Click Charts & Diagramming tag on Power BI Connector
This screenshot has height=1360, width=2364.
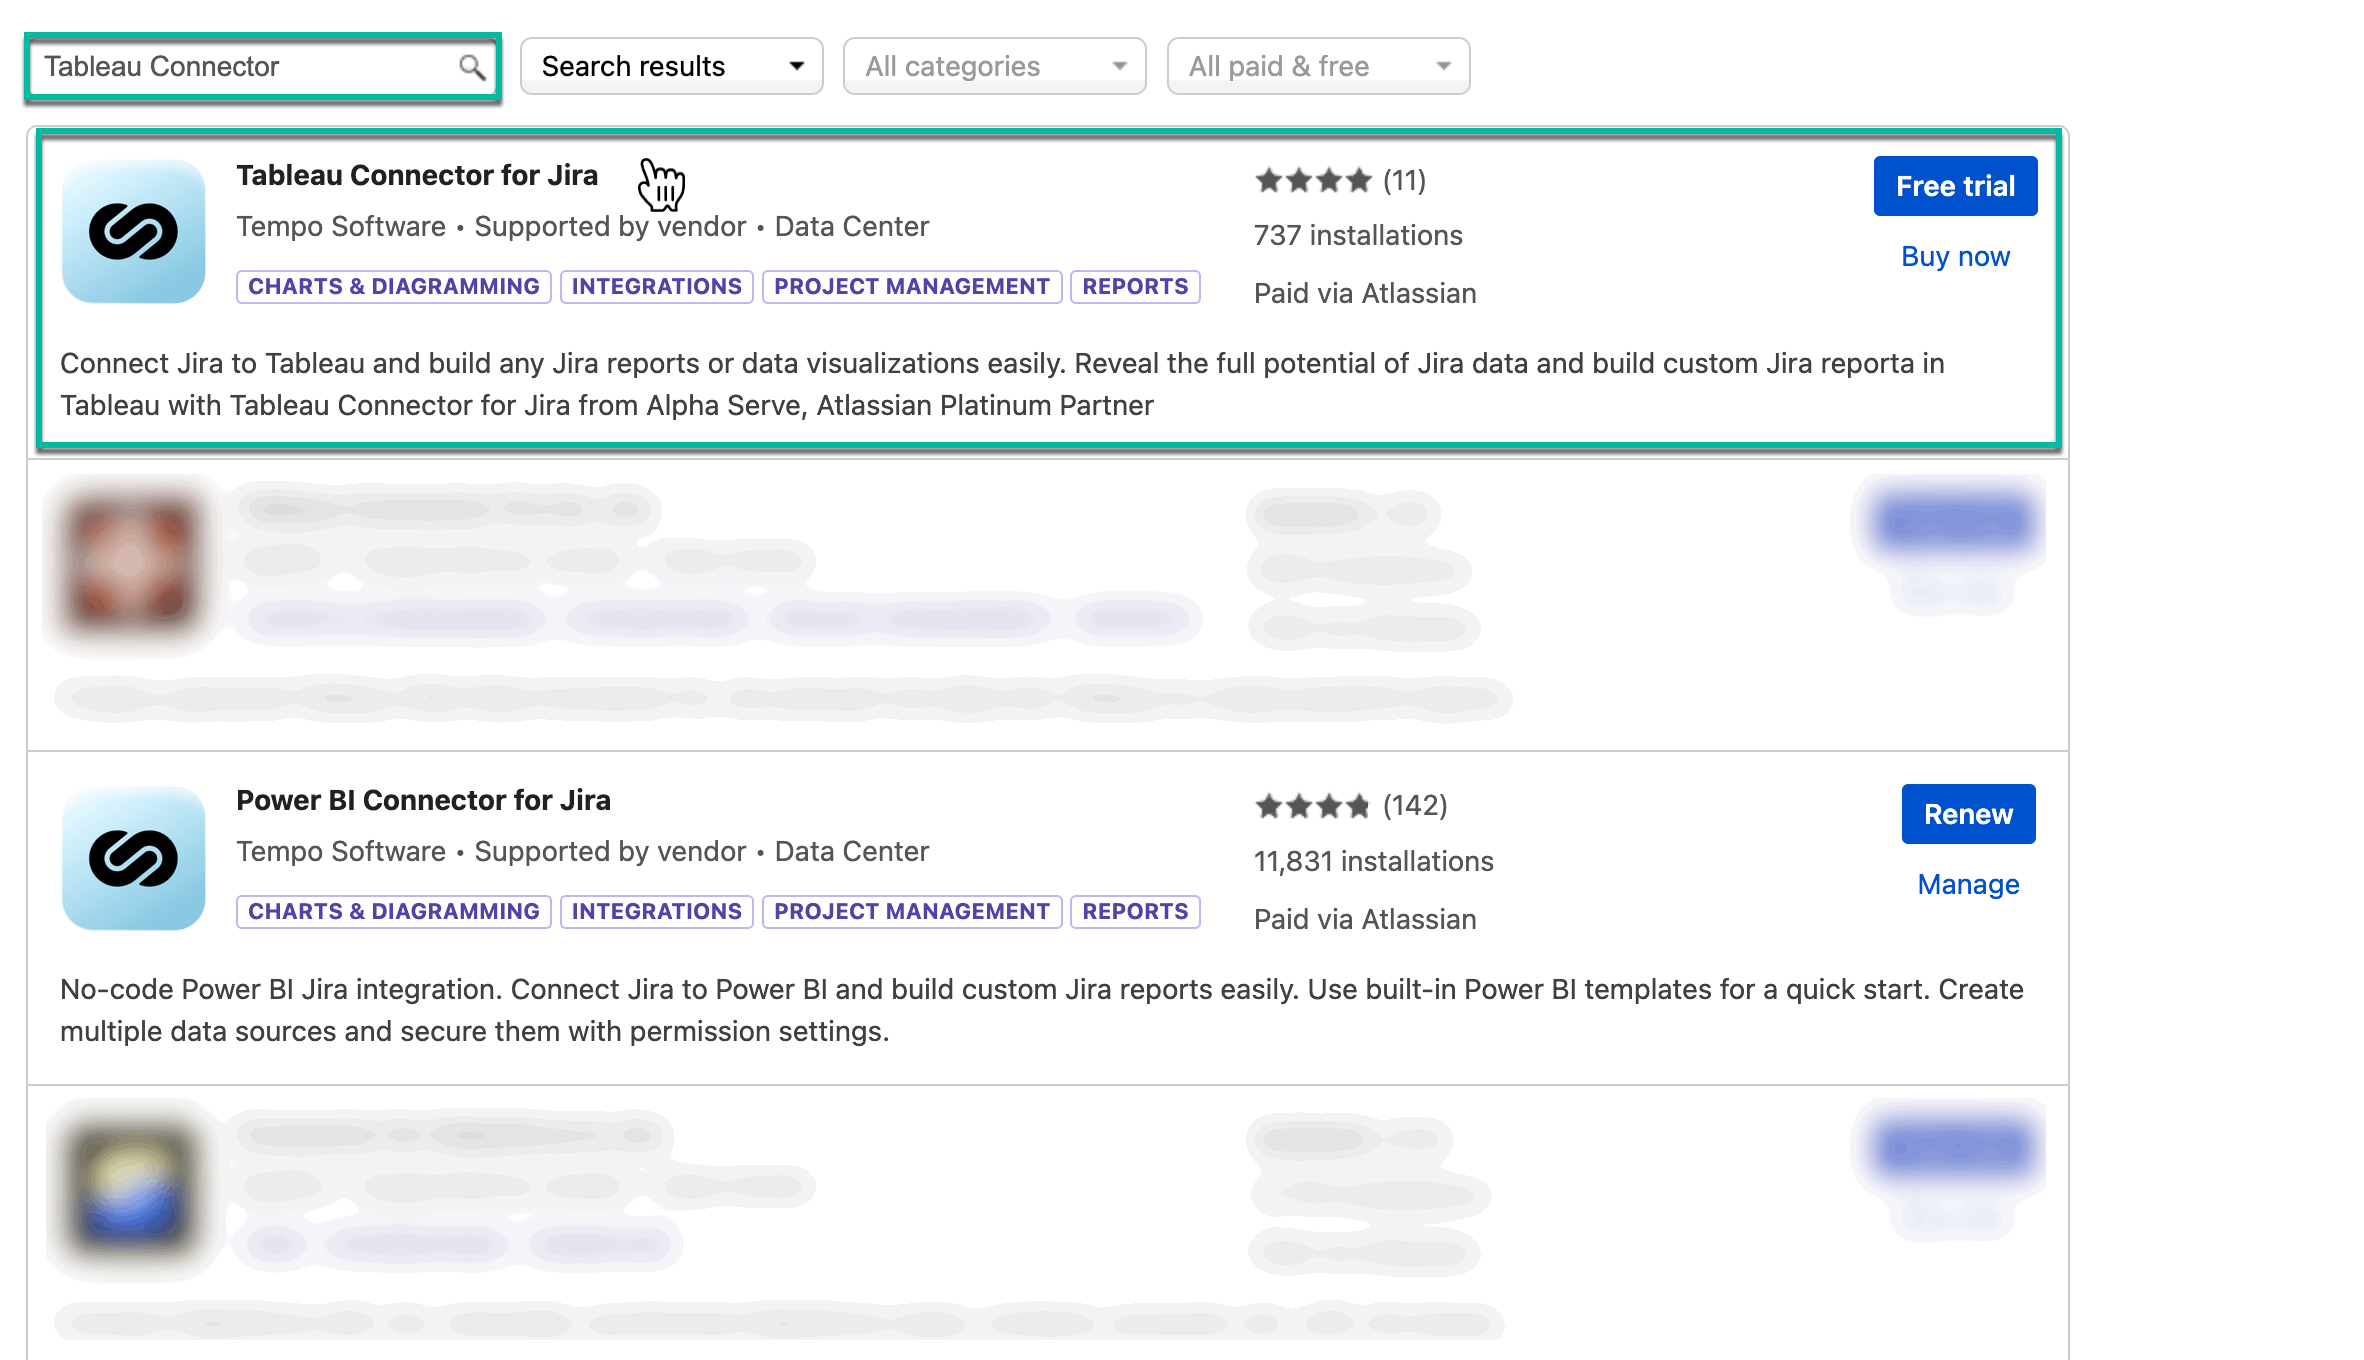(x=394, y=912)
